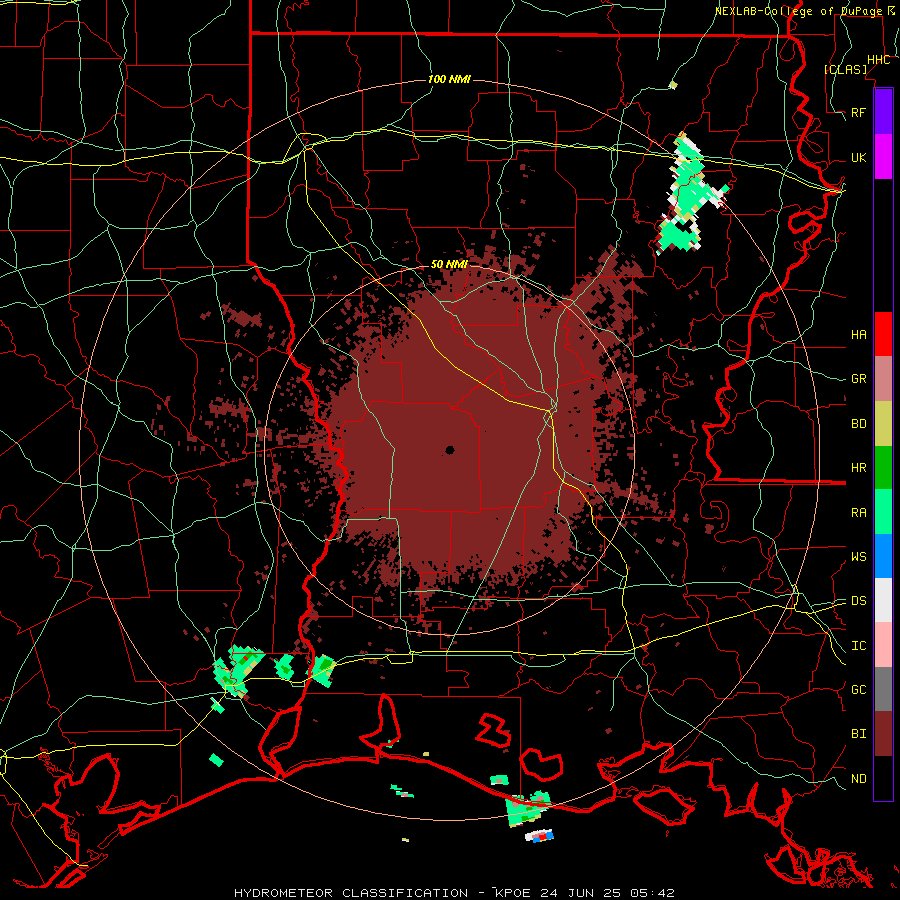
Task: Click the WS blue legend swatch
Action: point(883,556)
